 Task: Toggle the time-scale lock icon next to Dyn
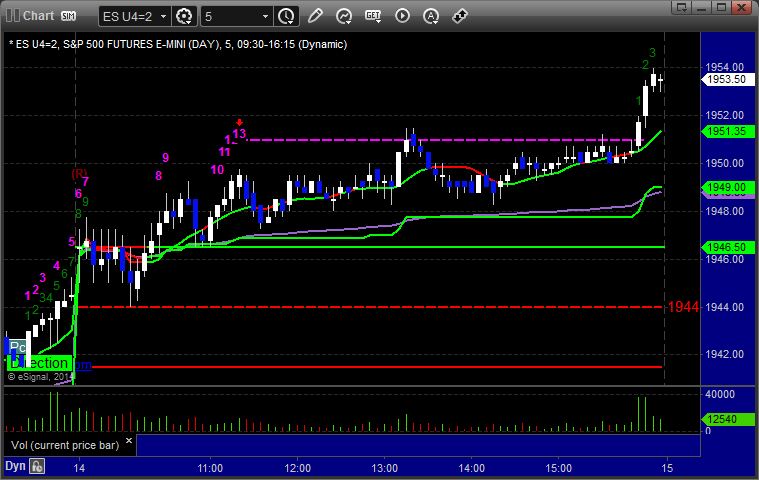click(37, 466)
